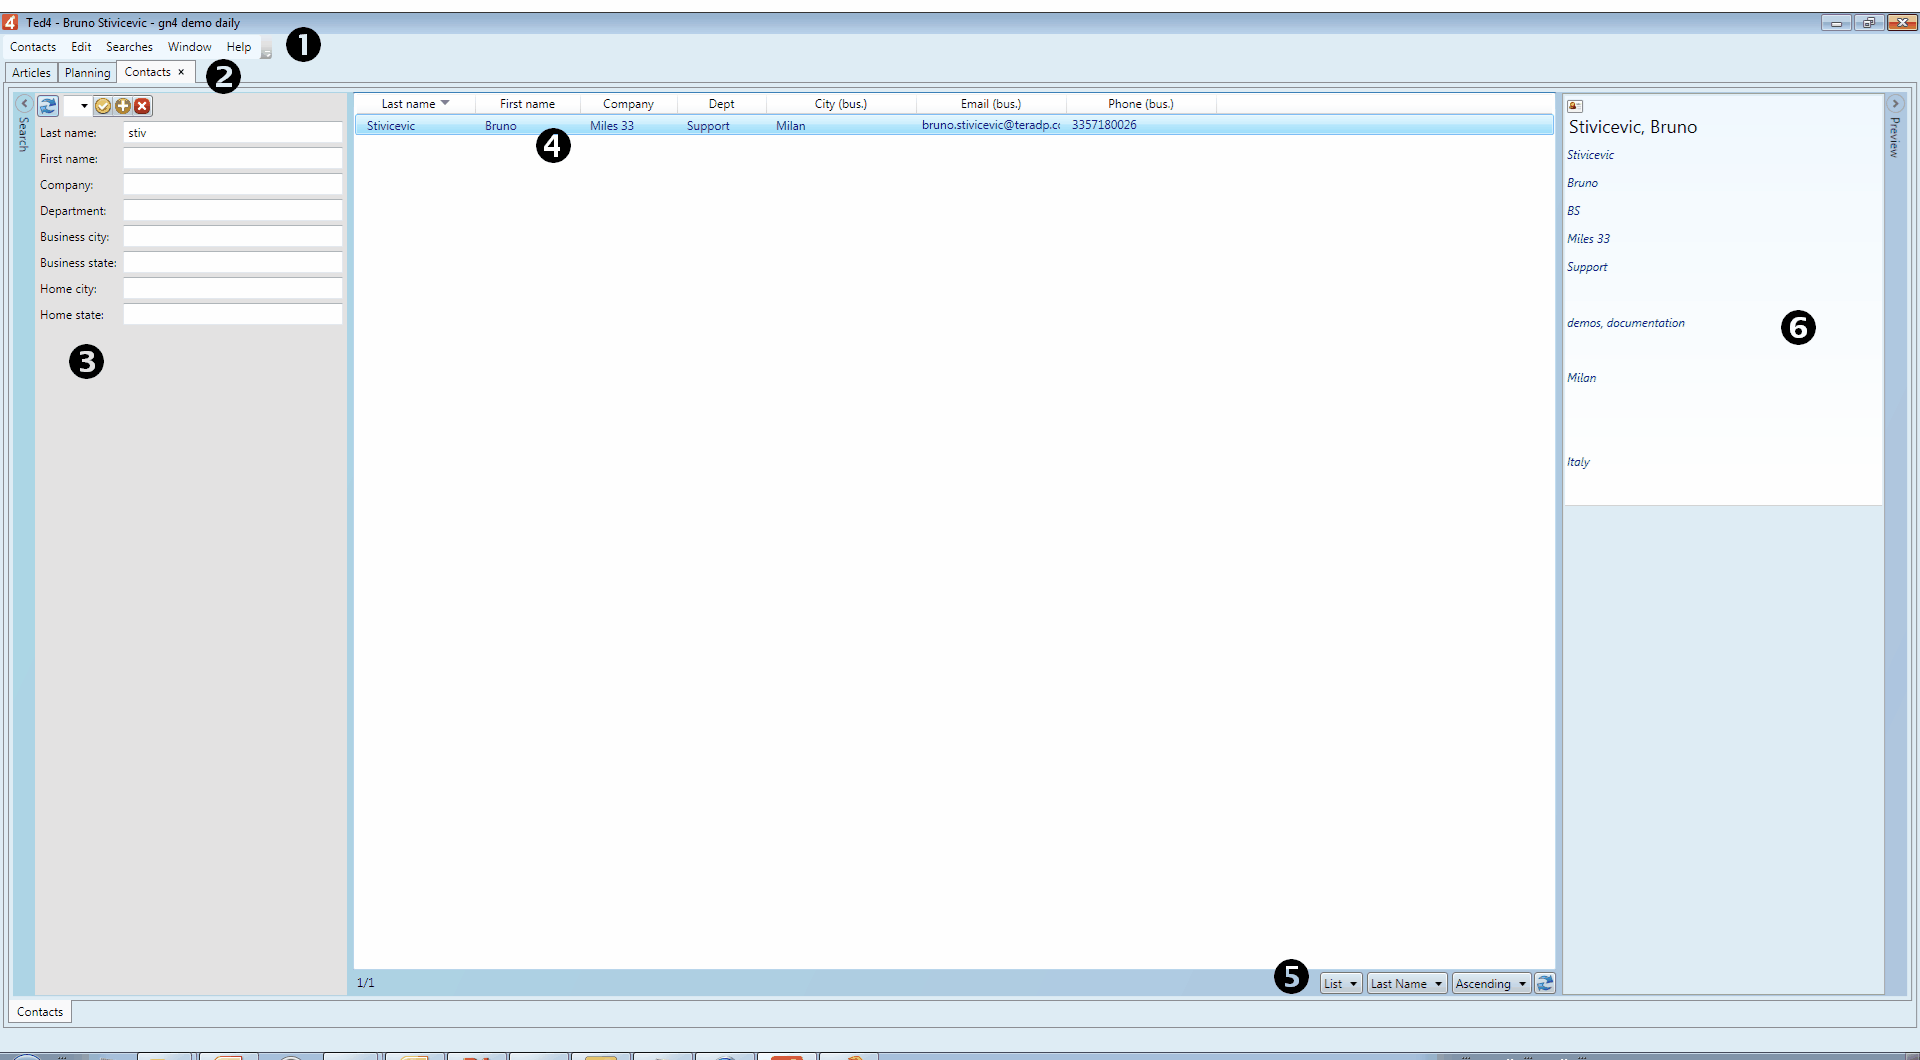
Task: Open the Last Name sort field dropdown
Action: pyautogui.click(x=1407, y=984)
